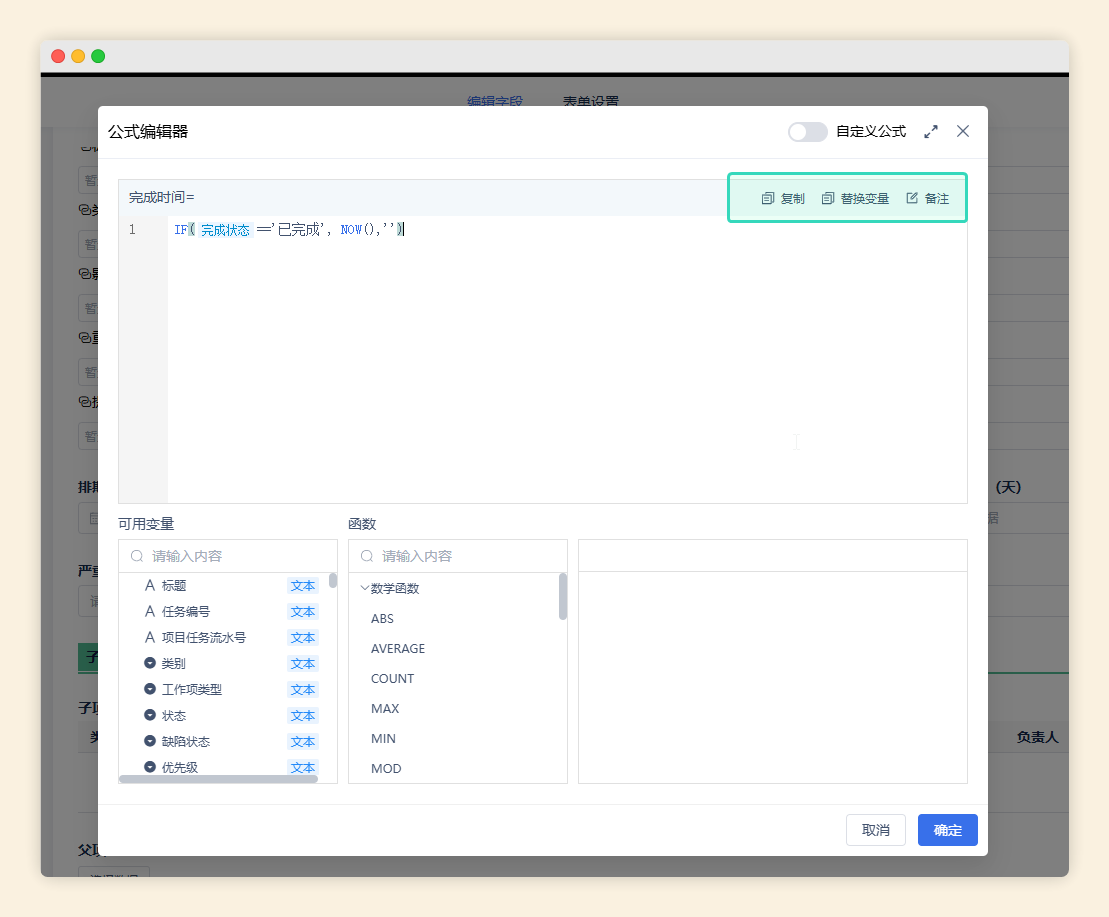Click the search icon in 可用变量 box

[x=137, y=556]
